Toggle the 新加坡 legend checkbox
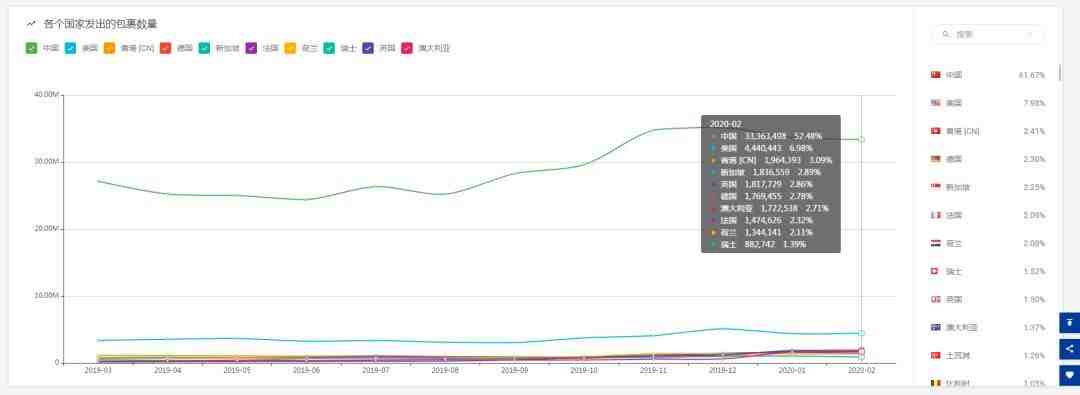This screenshot has height=395, width=1080. pyautogui.click(x=204, y=48)
